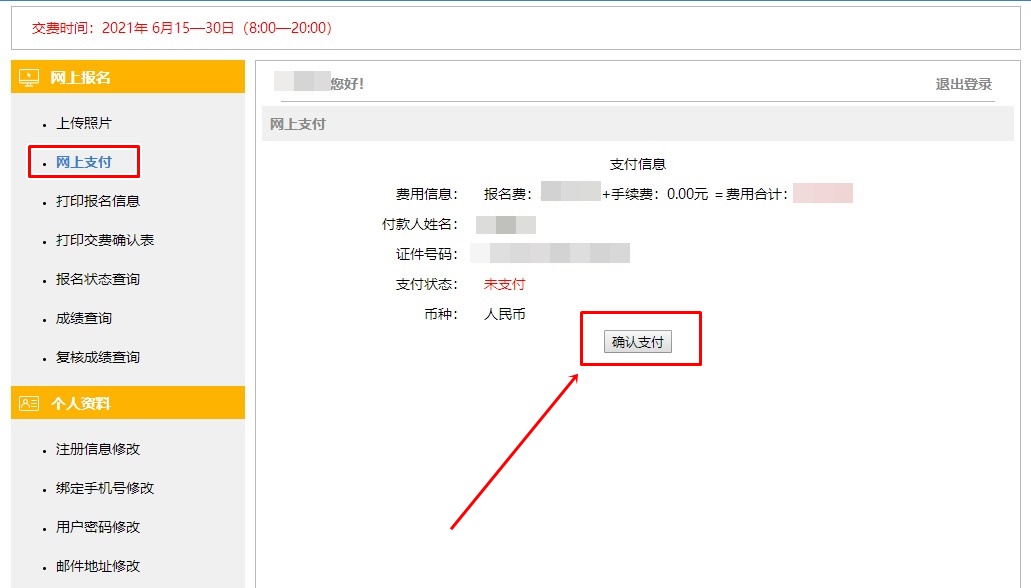The image size is (1031, 588).
Task: Open 绑定手机号修改 option
Action: click(104, 488)
